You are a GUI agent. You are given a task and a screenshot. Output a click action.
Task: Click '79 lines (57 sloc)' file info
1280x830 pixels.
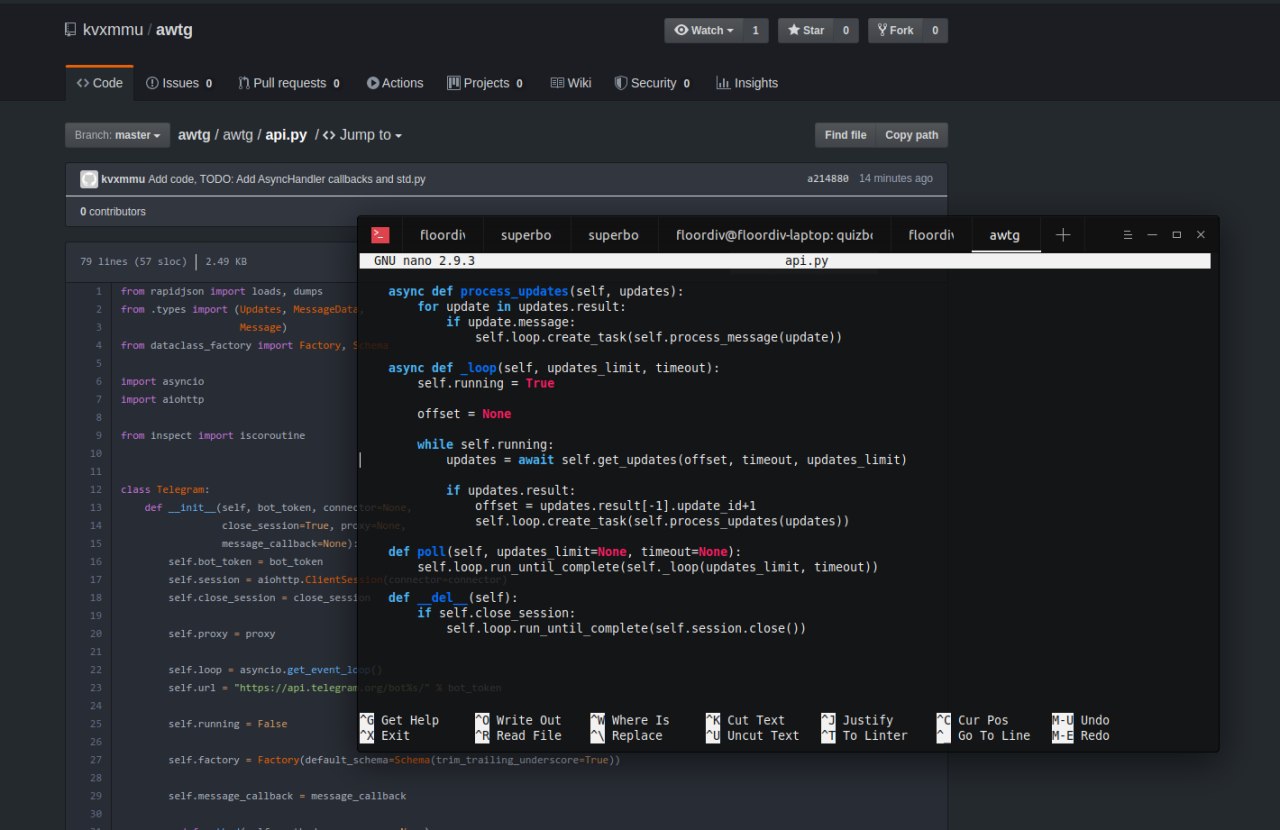(134, 262)
